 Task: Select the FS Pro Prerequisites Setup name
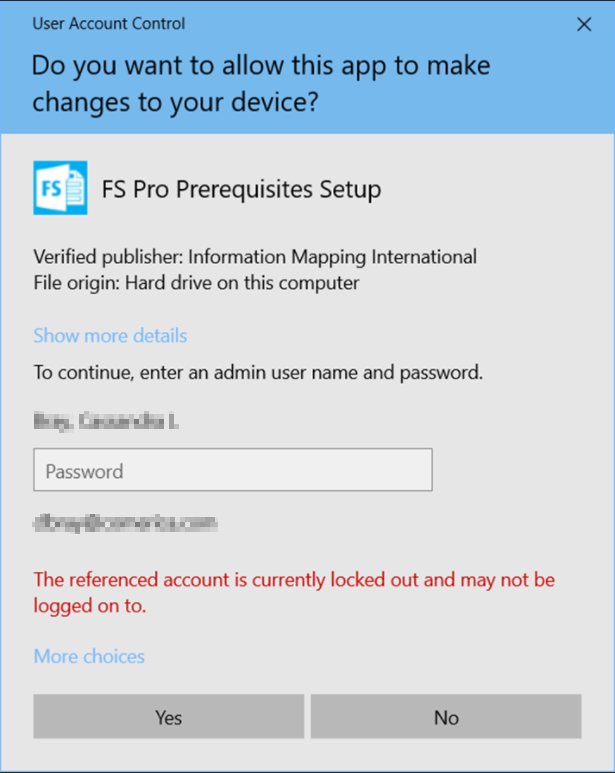click(241, 189)
